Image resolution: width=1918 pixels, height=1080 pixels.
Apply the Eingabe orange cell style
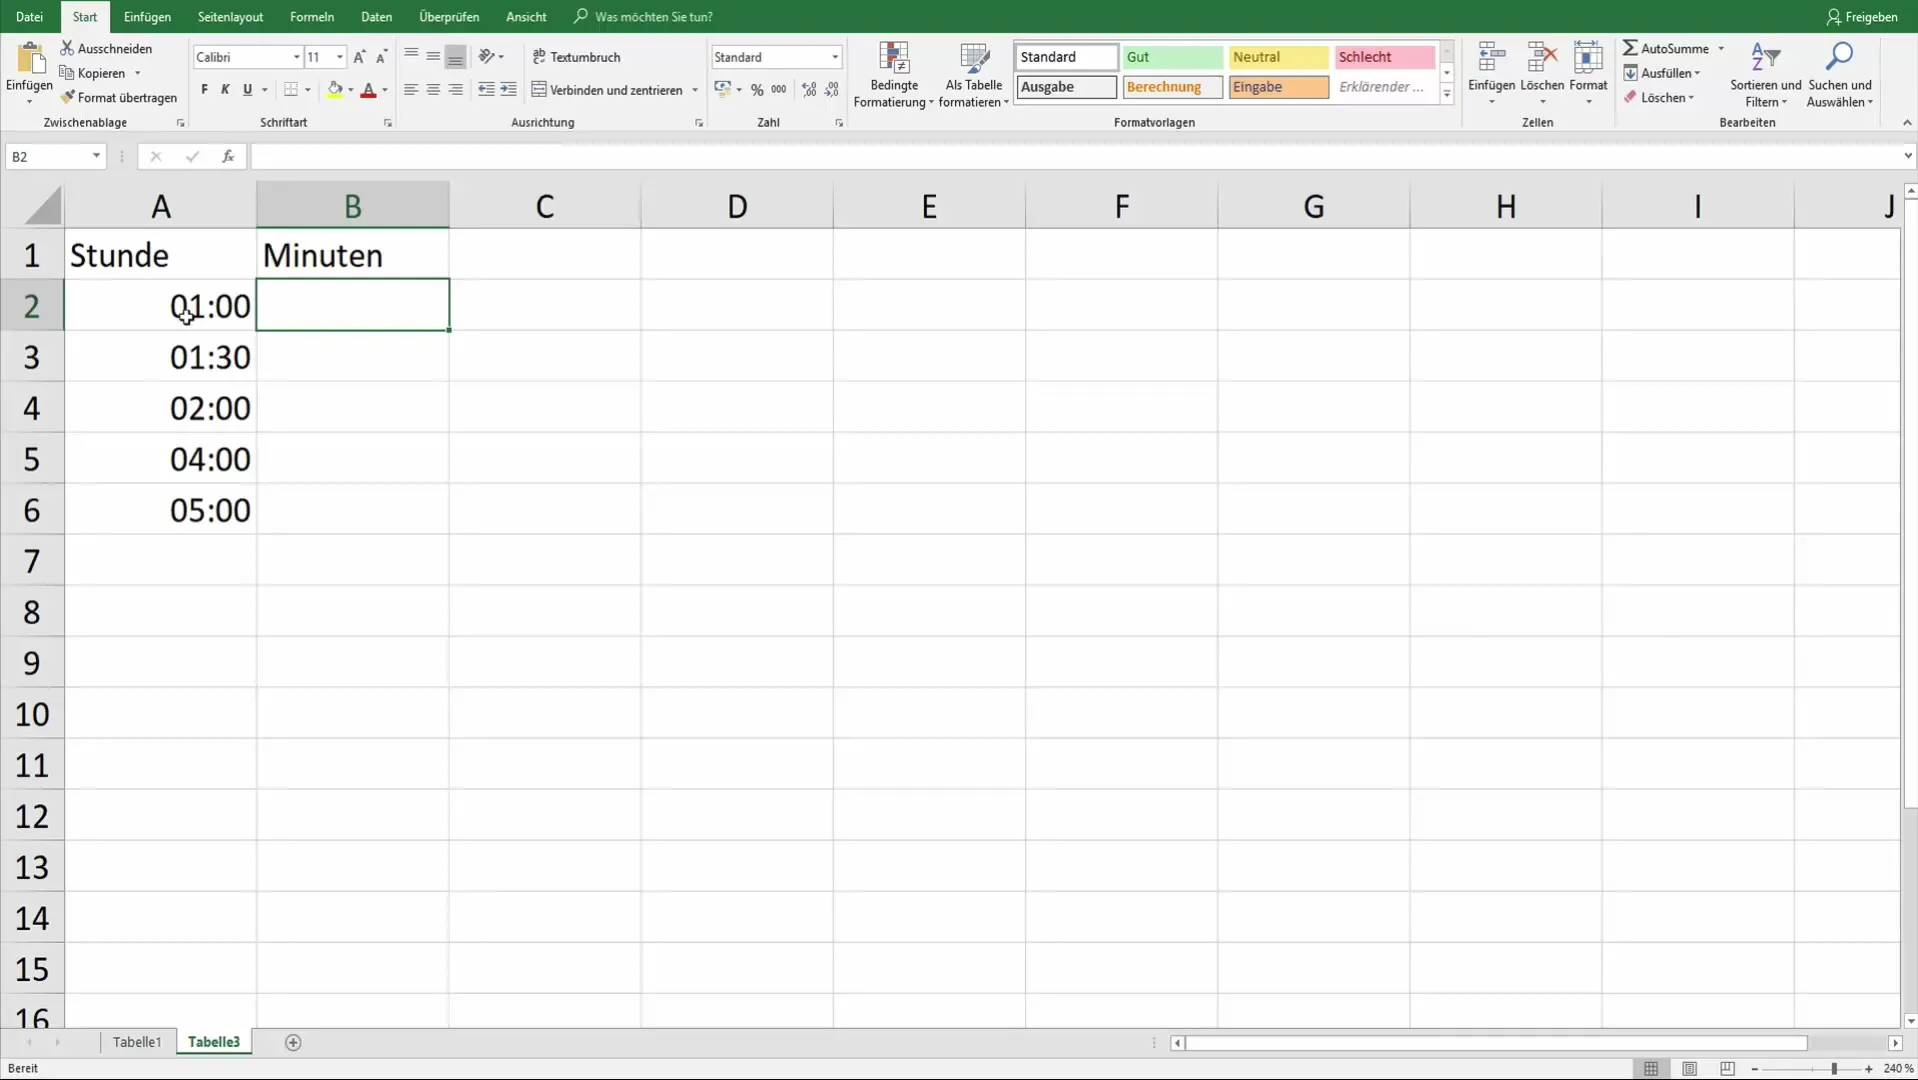tap(1278, 87)
